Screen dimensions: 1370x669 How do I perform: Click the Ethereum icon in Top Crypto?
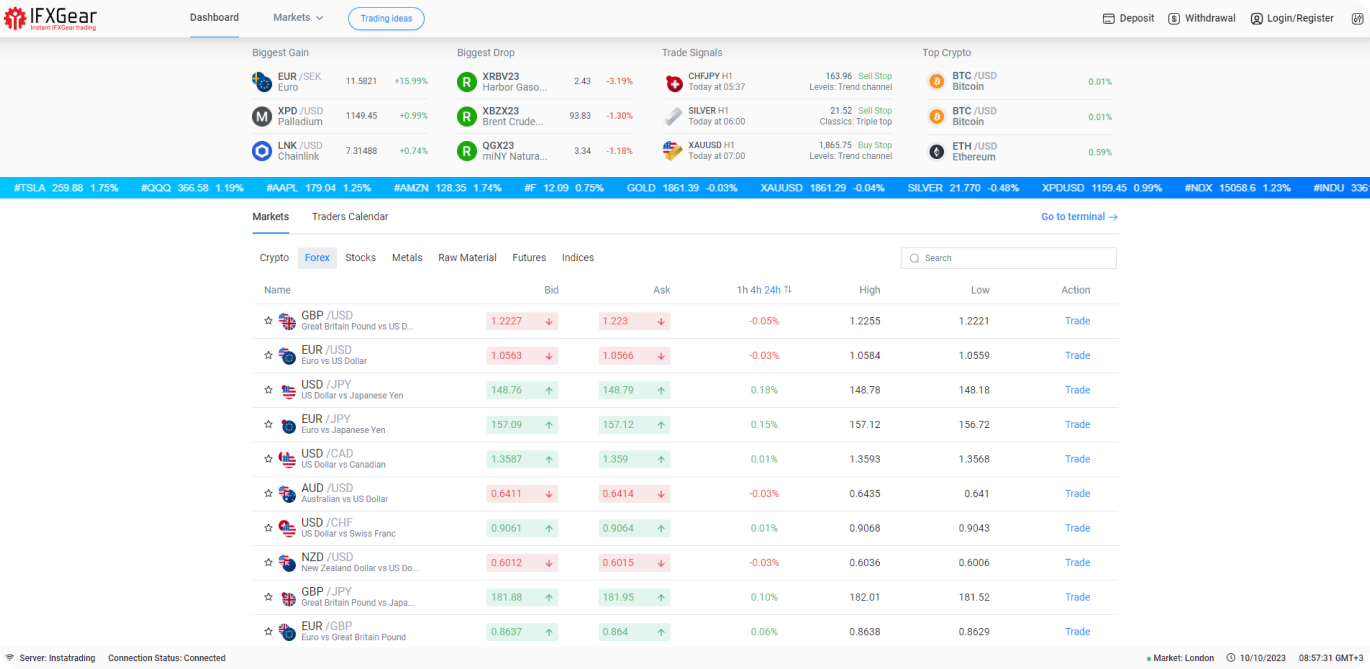[937, 152]
